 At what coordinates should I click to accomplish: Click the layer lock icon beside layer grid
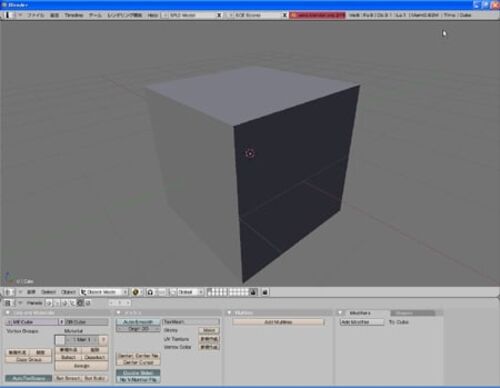(x=253, y=292)
